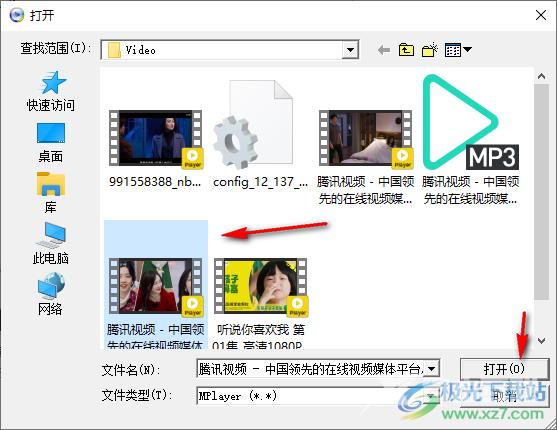
Task: Select the config_12_137 file
Action: 260,135
